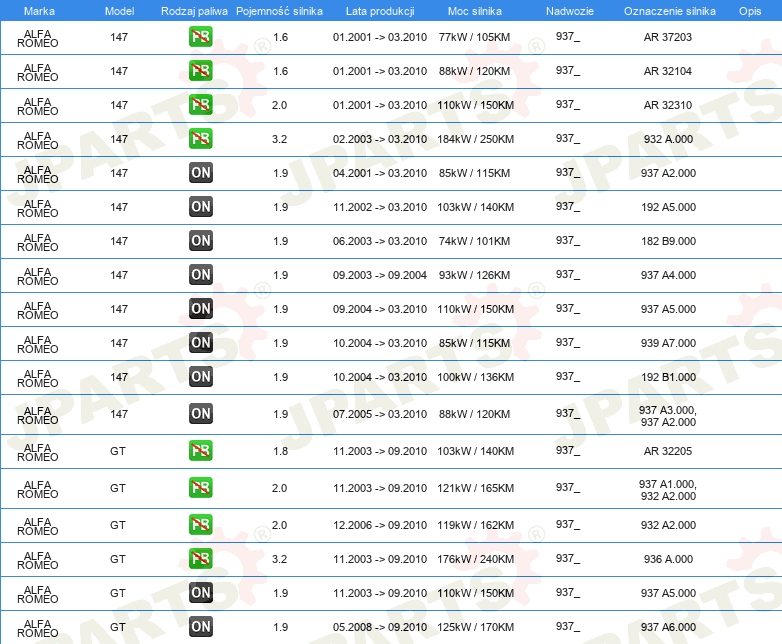Image resolution: width=782 pixels, height=644 pixels.
Task: Select engine code 932 A.000
Action: pos(668,139)
